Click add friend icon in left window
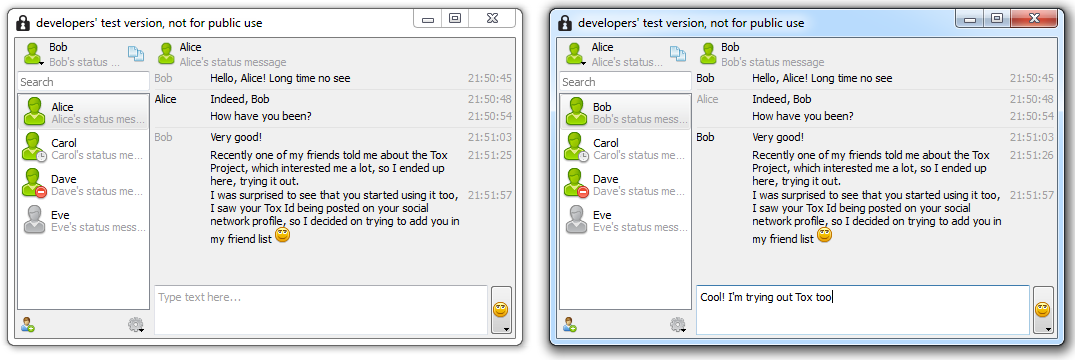Screen dimensions: 1075x360 [x=27, y=325]
